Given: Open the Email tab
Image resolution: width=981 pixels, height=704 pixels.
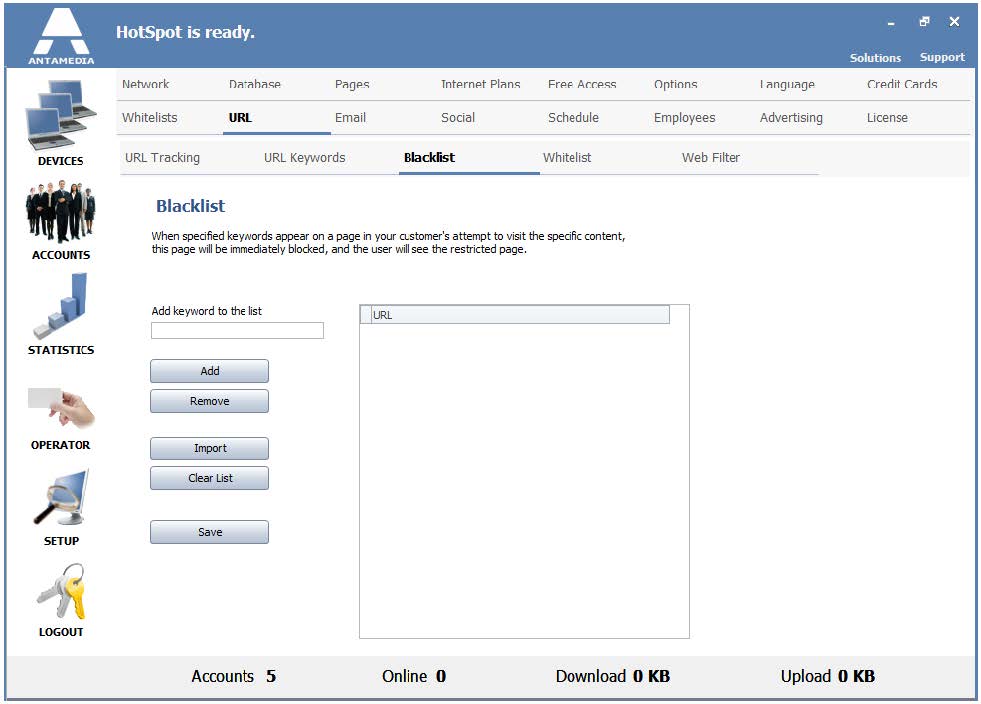Looking at the screenshot, I should coord(350,118).
